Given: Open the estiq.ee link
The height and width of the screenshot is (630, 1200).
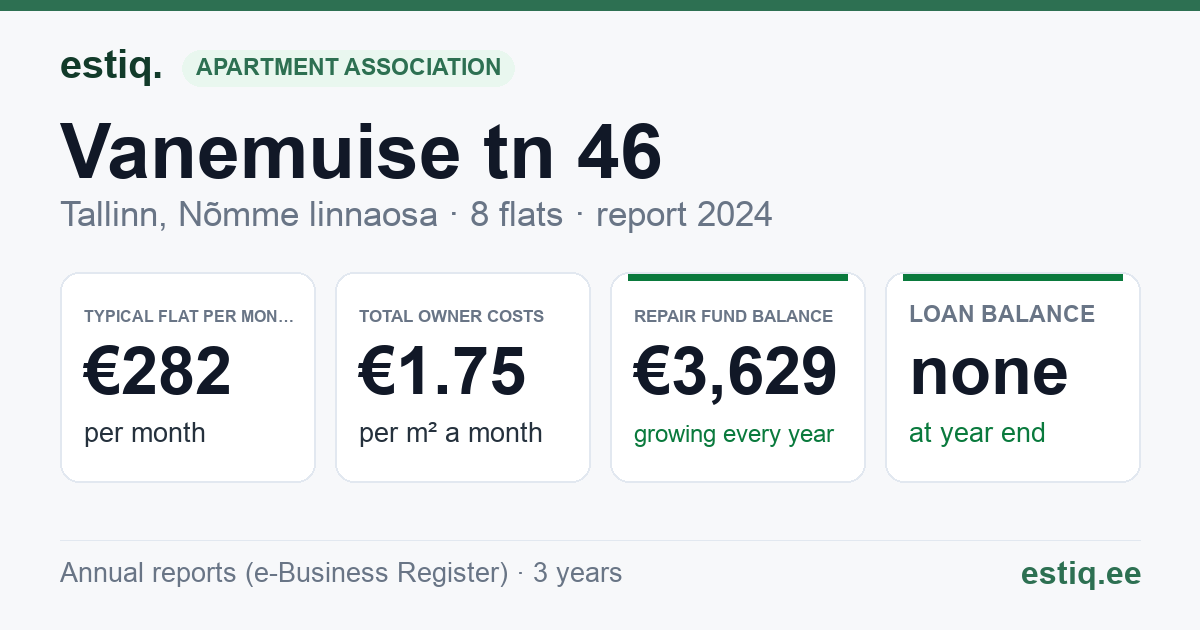Looking at the screenshot, I should pyautogui.click(x=1081, y=573).
